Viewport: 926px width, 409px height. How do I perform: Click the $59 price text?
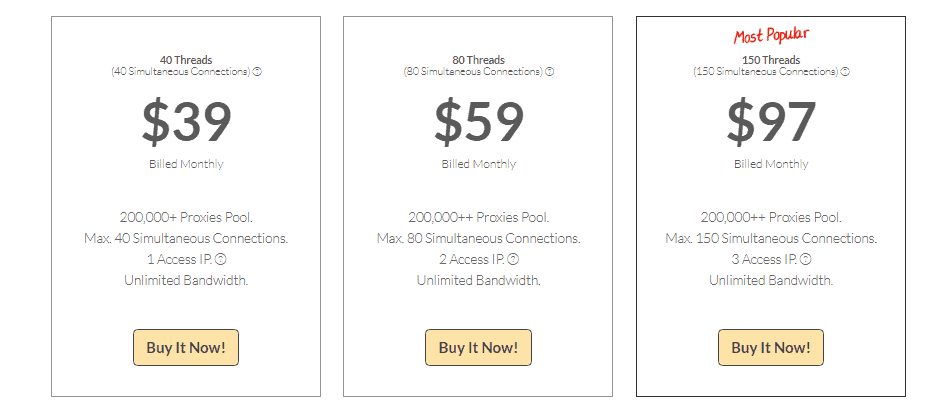coord(479,123)
